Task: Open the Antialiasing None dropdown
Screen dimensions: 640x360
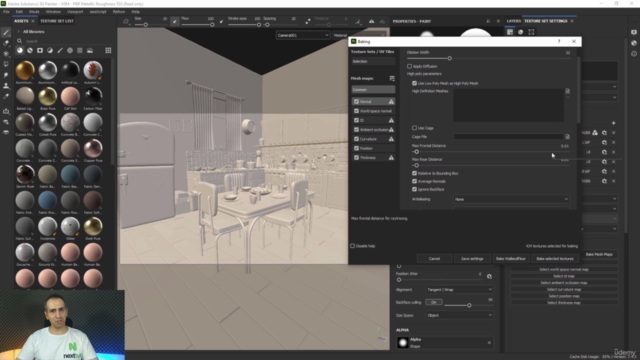Action: [x=511, y=199]
